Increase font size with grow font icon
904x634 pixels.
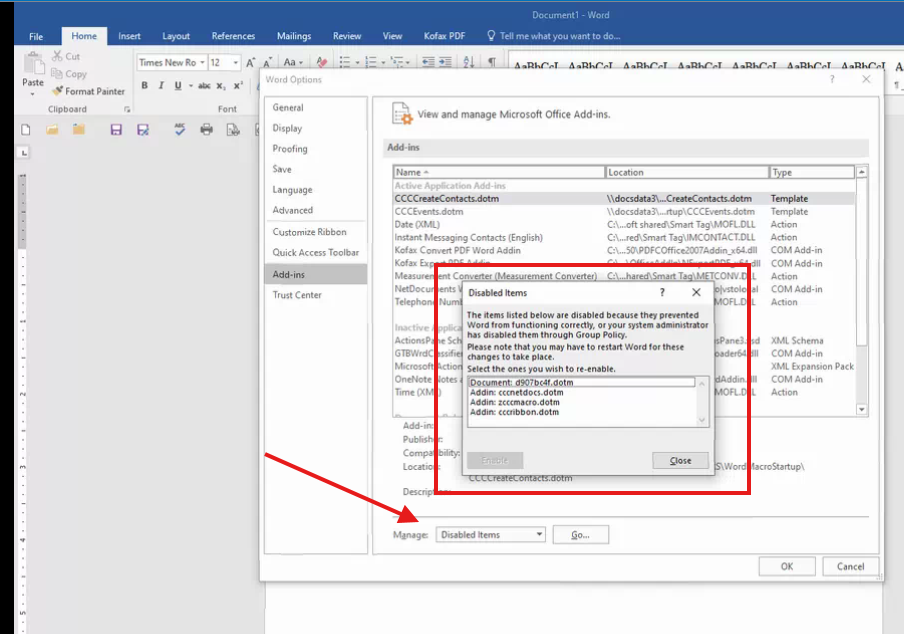[250, 62]
